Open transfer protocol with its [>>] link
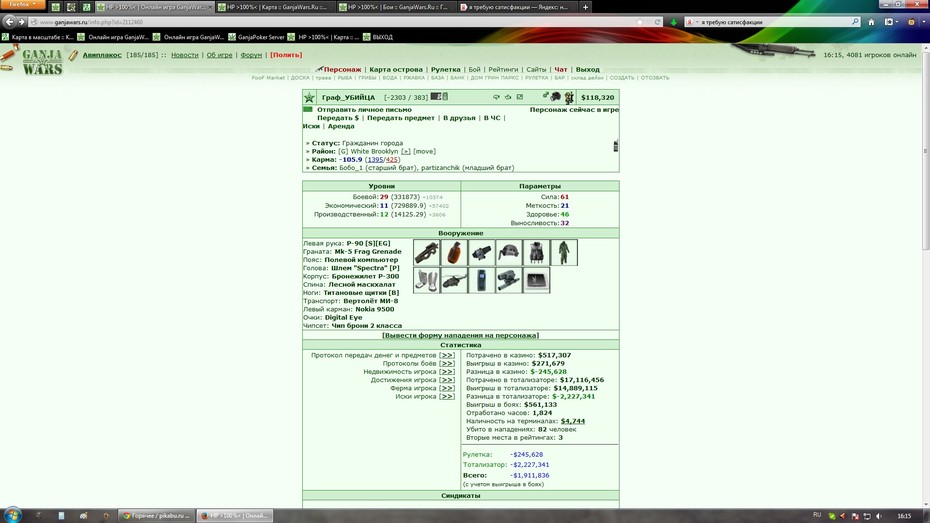This screenshot has width=930, height=523. pos(447,355)
